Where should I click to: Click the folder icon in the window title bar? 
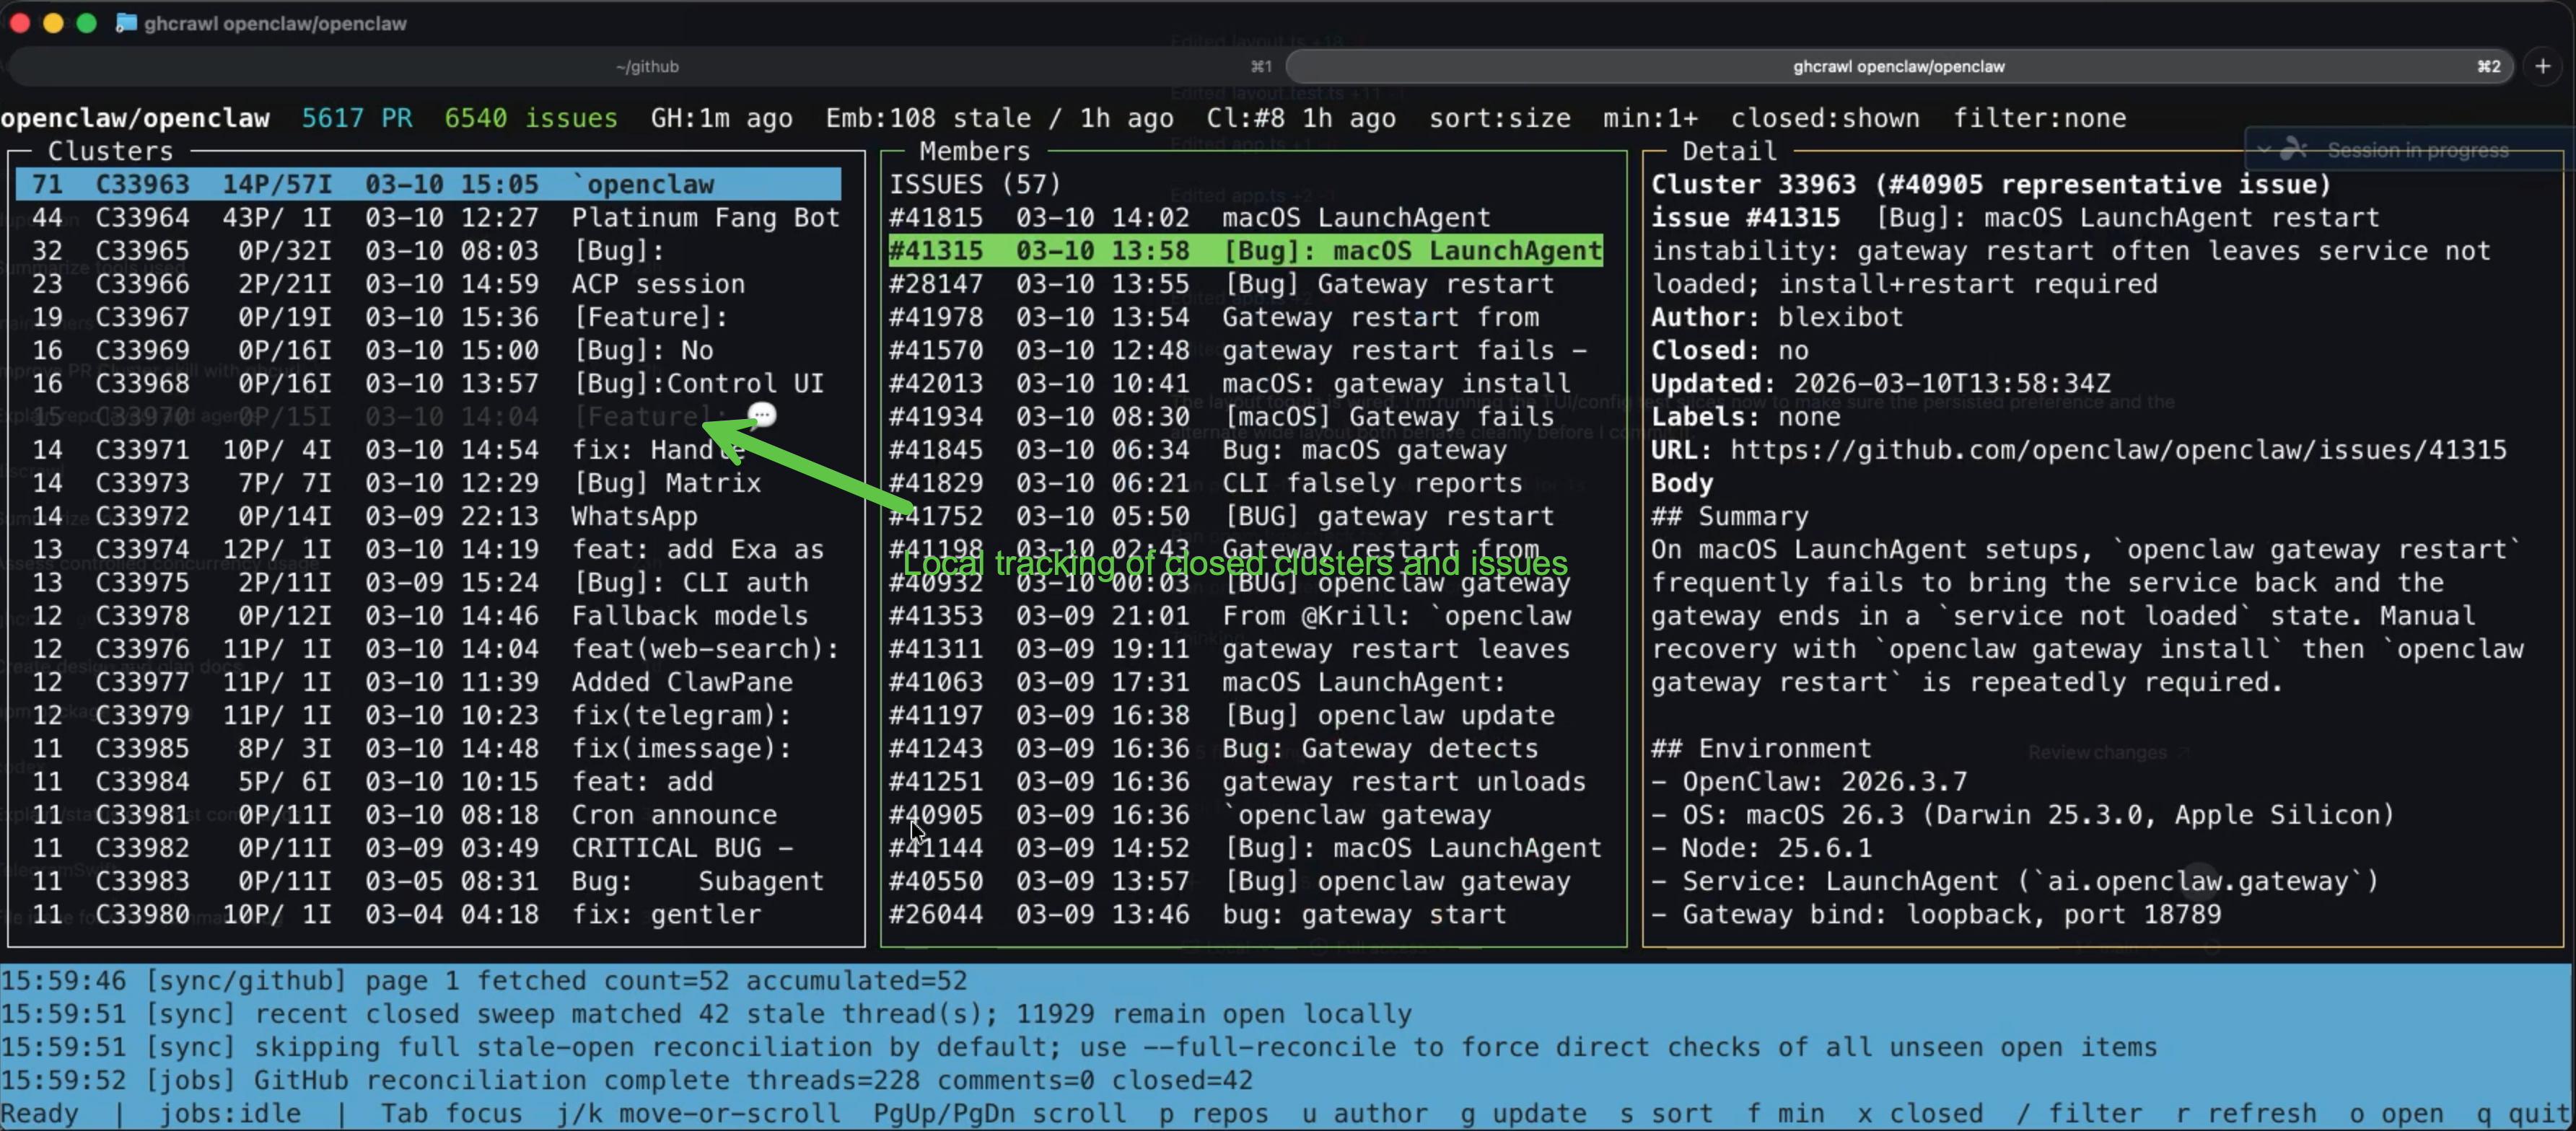(126, 22)
